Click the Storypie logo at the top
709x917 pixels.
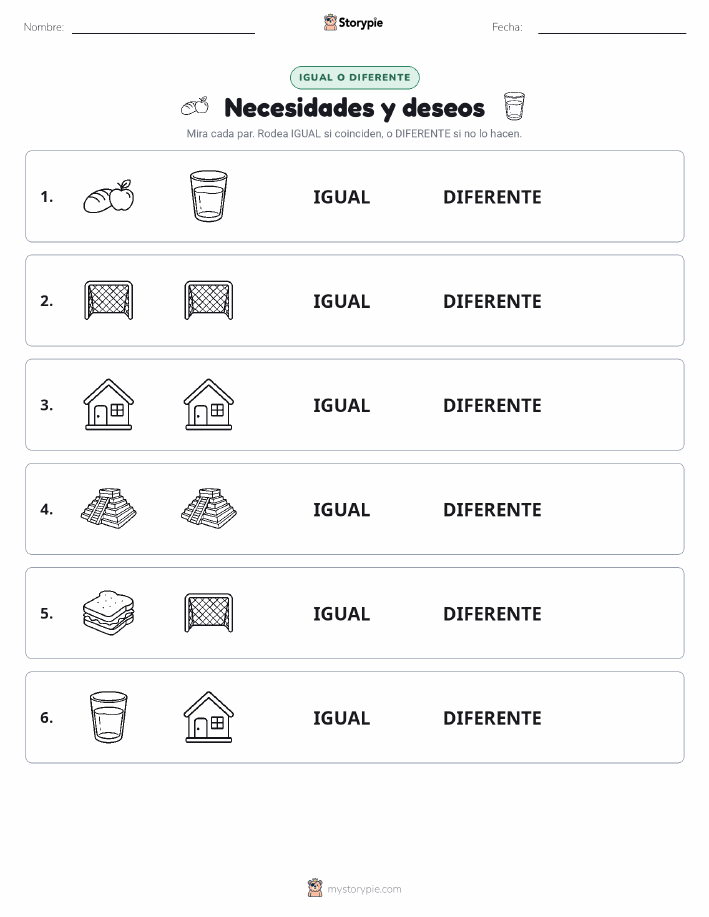(353, 23)
